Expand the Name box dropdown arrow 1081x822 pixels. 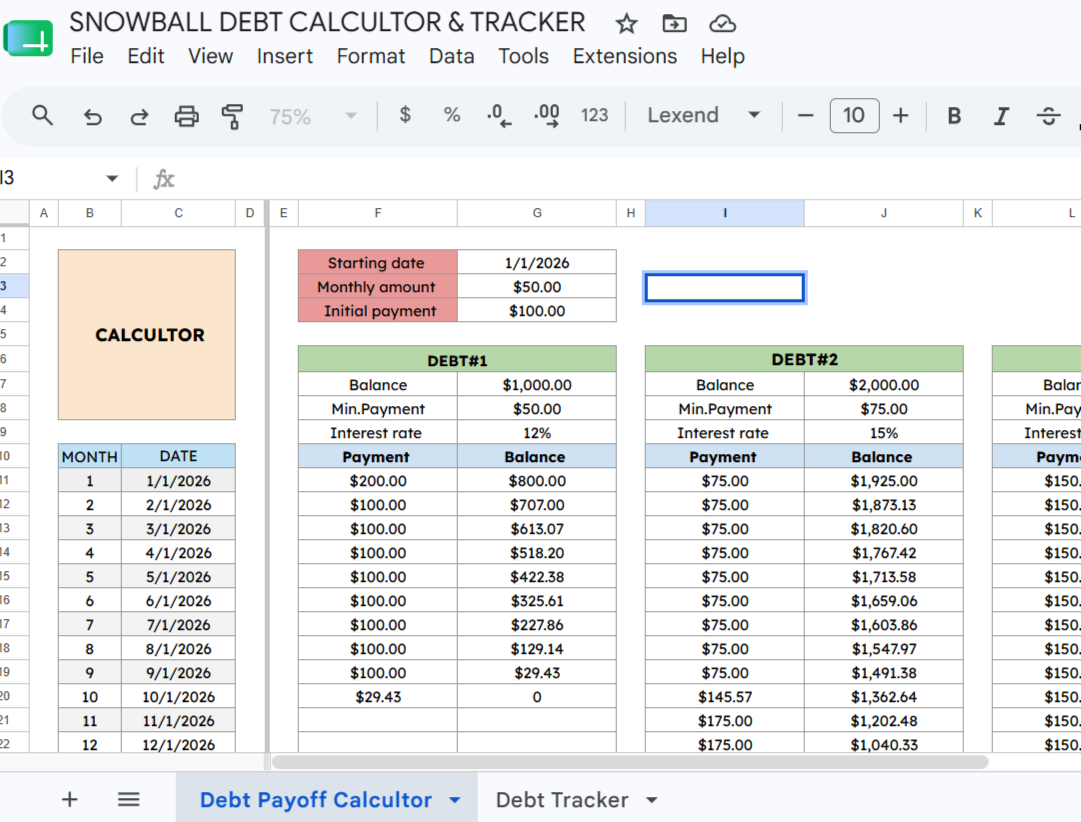tap(112, 179)
